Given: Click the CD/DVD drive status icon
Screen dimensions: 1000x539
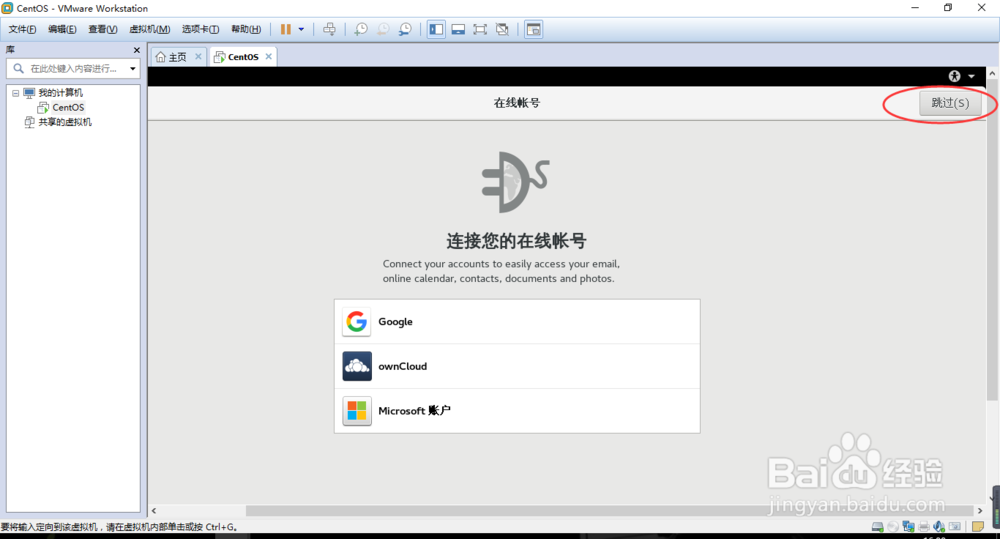Looking at the screenshot, I should pos(893,527).
